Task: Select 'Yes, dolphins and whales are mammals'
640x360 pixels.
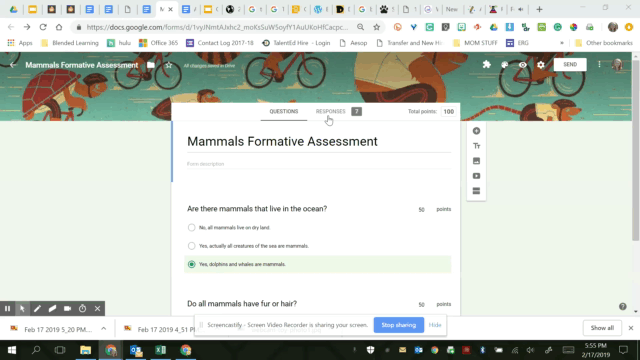Action: pos(191,264)
